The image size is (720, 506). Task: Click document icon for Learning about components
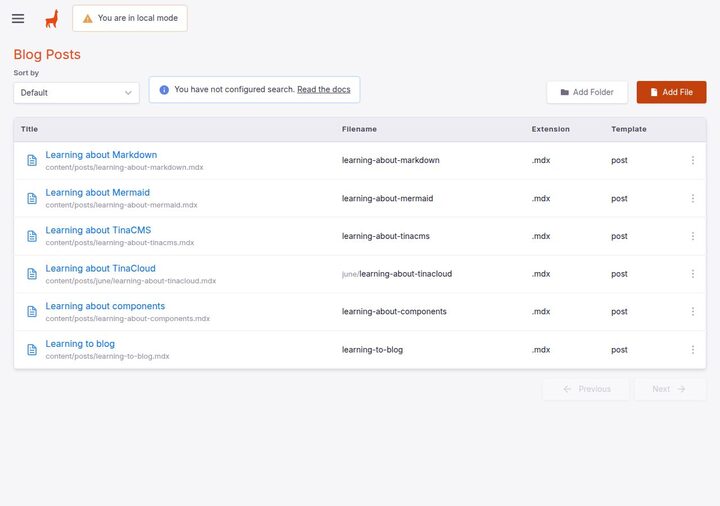click(x=32, y=311)
